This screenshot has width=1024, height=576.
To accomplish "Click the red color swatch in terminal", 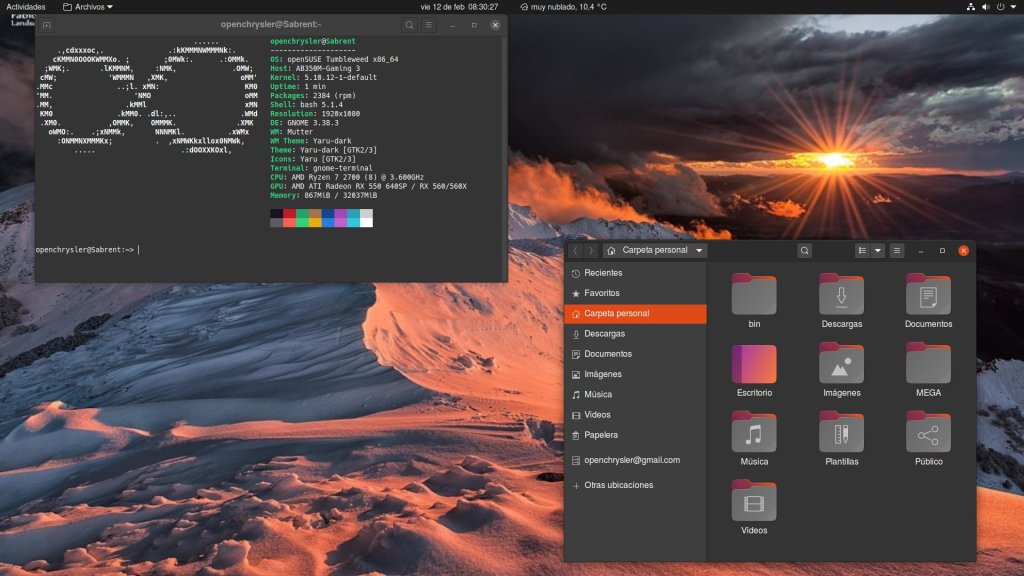I will click(x=289, y=213).
